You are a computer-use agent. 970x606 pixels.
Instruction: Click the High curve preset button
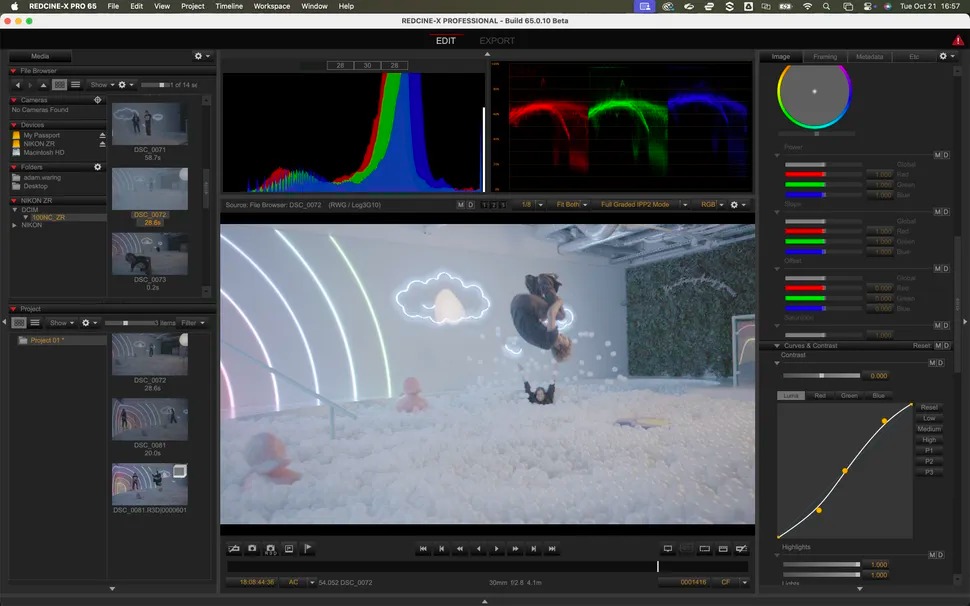929,439
